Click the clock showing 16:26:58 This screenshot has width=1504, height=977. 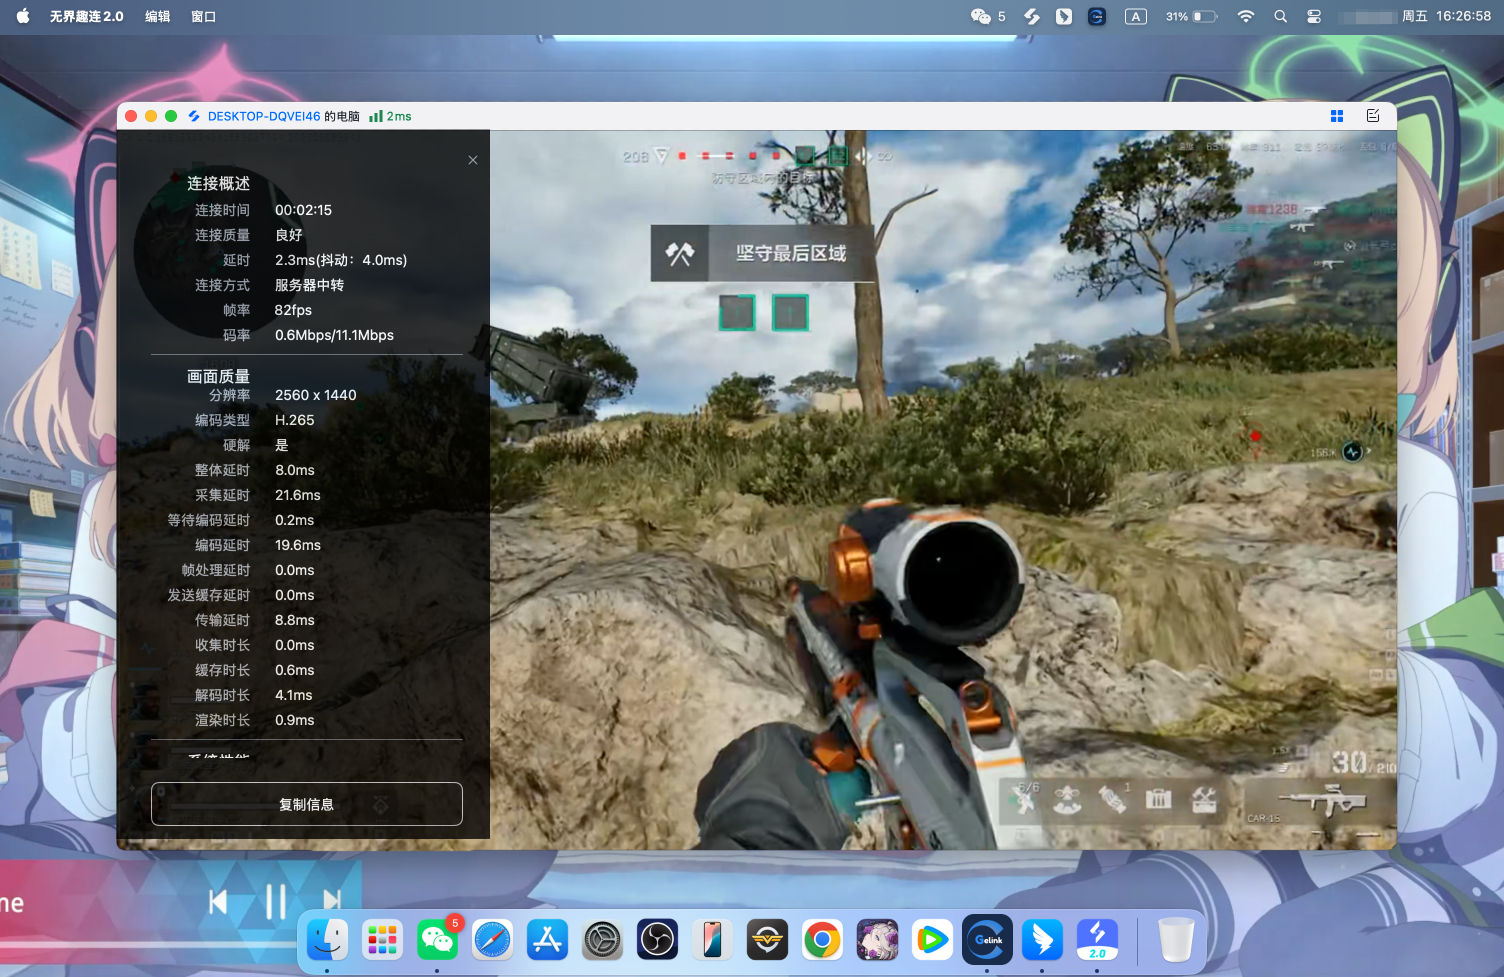coord(1463,16)
